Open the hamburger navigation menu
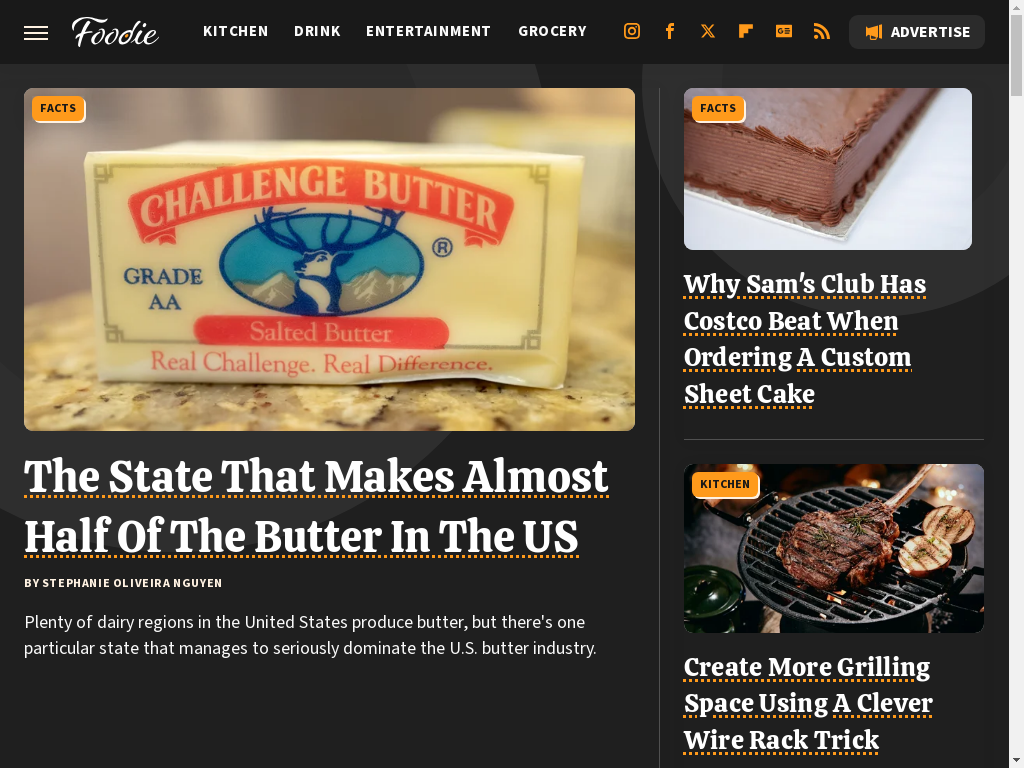Image resolution: width=1024 pixels, height=768 pixels. [x=36, y=33]
